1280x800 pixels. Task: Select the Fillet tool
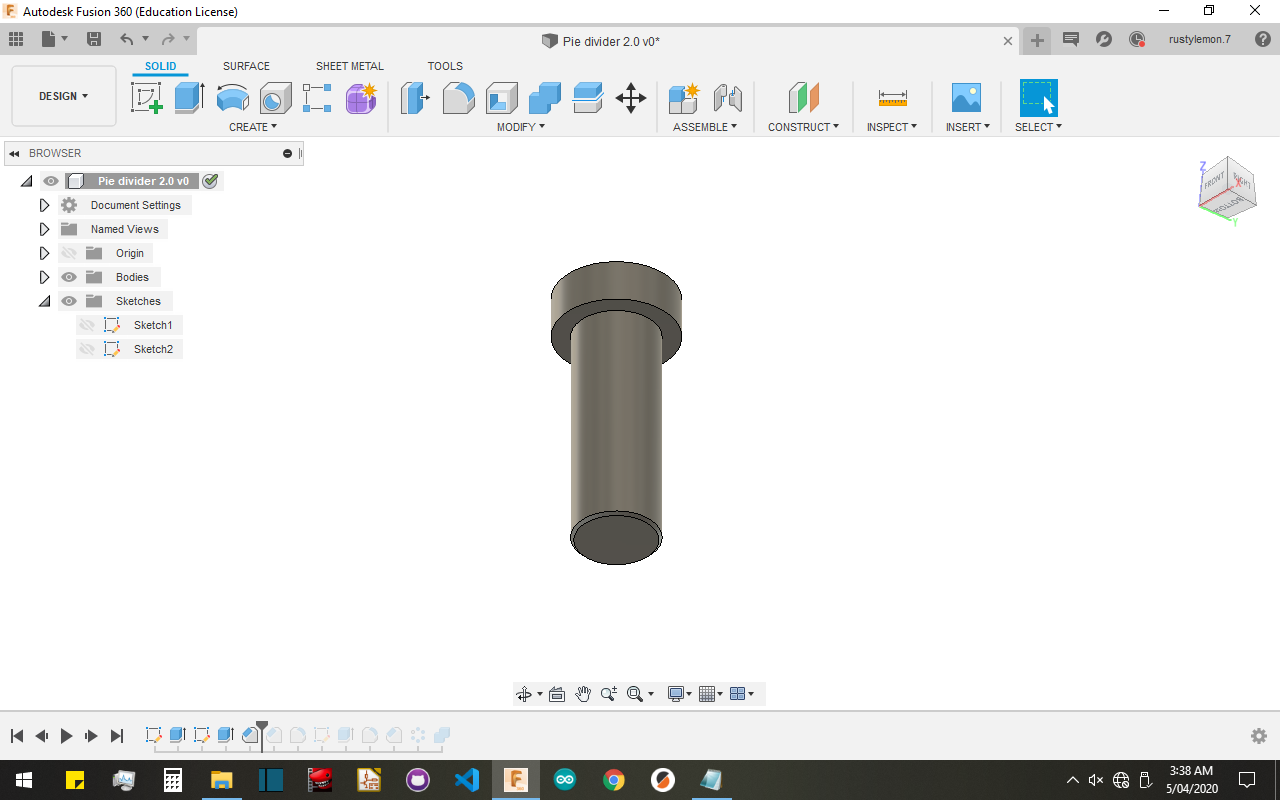click(458, 98)
